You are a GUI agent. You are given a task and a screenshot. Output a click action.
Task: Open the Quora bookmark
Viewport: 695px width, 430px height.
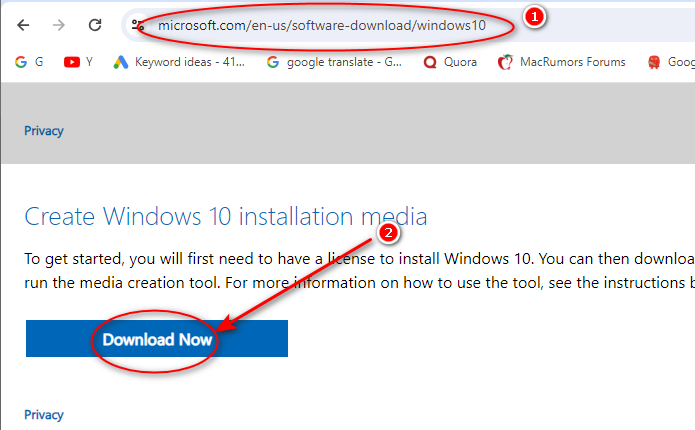click(450, 62)
